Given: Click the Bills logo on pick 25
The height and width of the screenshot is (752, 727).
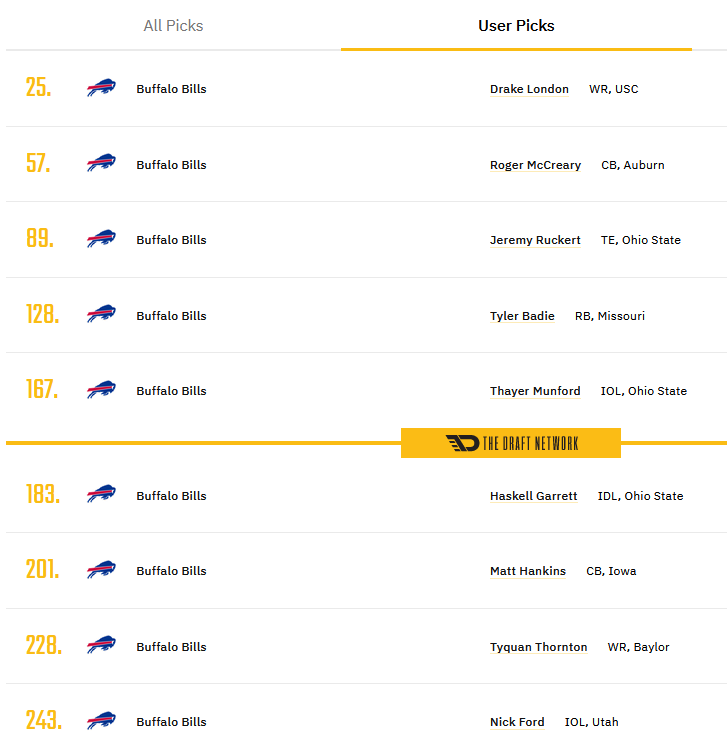Looking at the screenshot, I should (x=101, y=88).
